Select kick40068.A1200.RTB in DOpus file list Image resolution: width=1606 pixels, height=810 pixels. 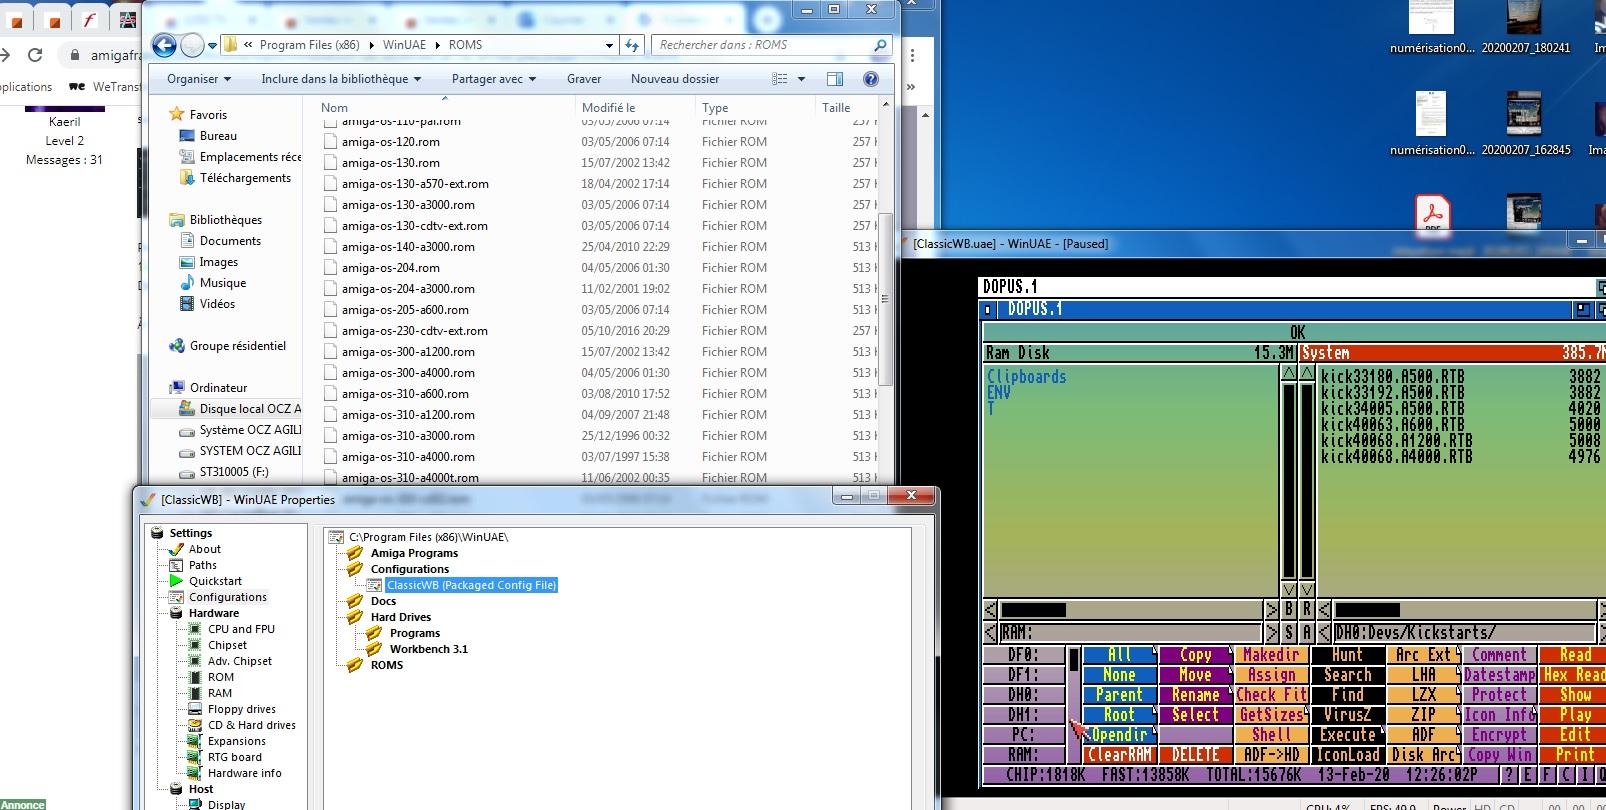[1397, 440]
